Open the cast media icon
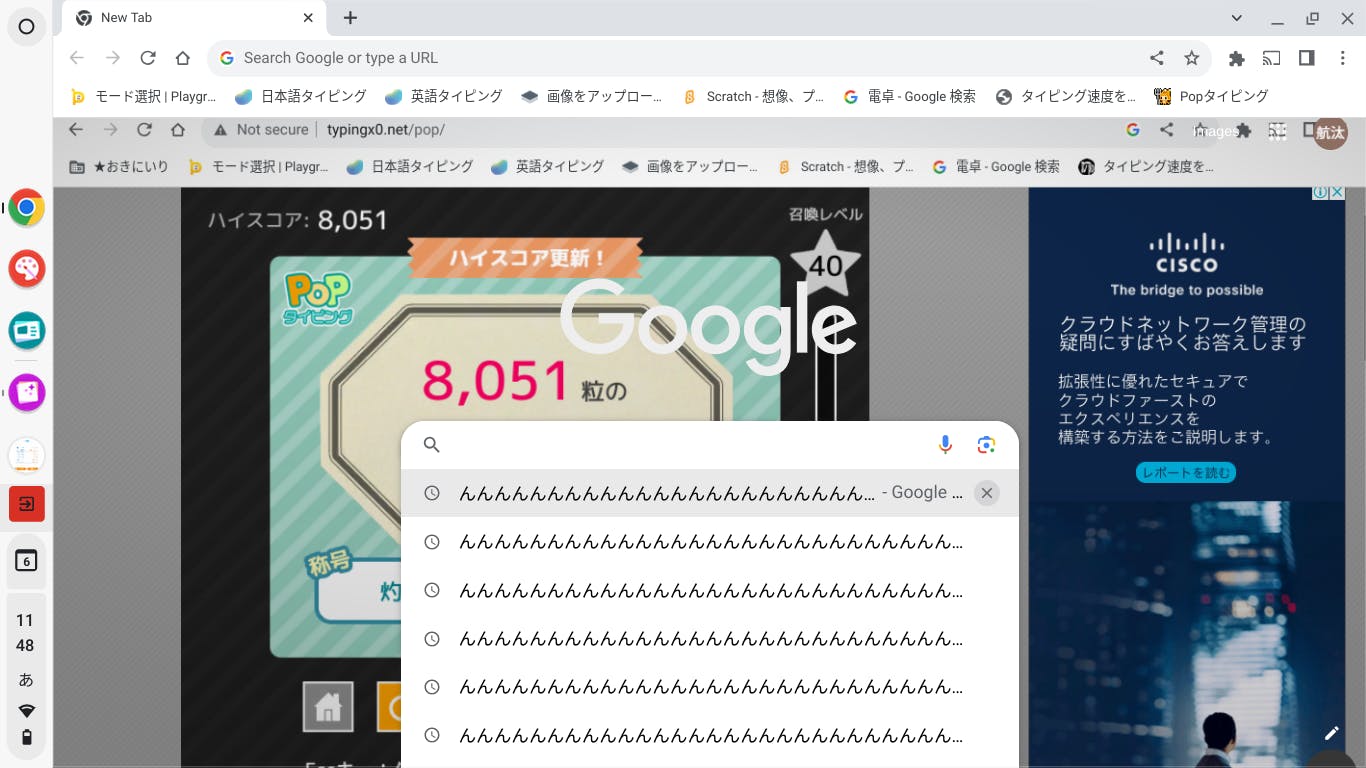1366x768 pixels. 1271,58
